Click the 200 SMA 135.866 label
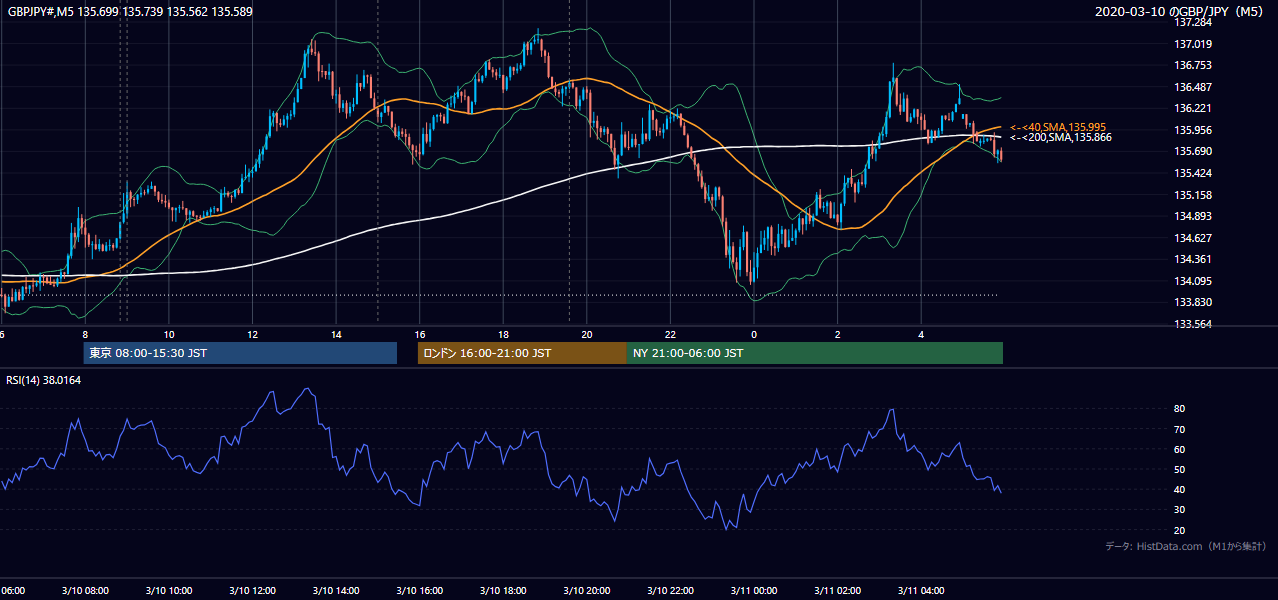The height and width of the screenshot is (600, 1278). pos(1061,137)
